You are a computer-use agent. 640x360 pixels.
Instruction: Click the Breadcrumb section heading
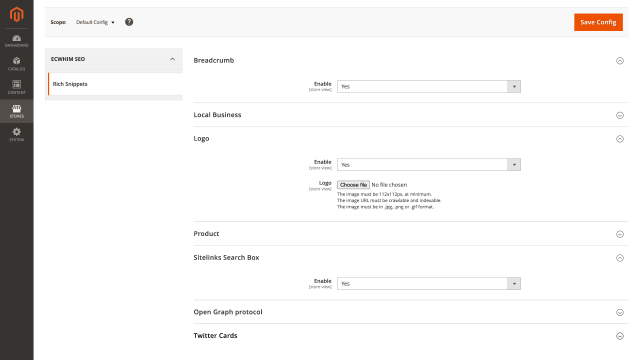pos(214,60)
